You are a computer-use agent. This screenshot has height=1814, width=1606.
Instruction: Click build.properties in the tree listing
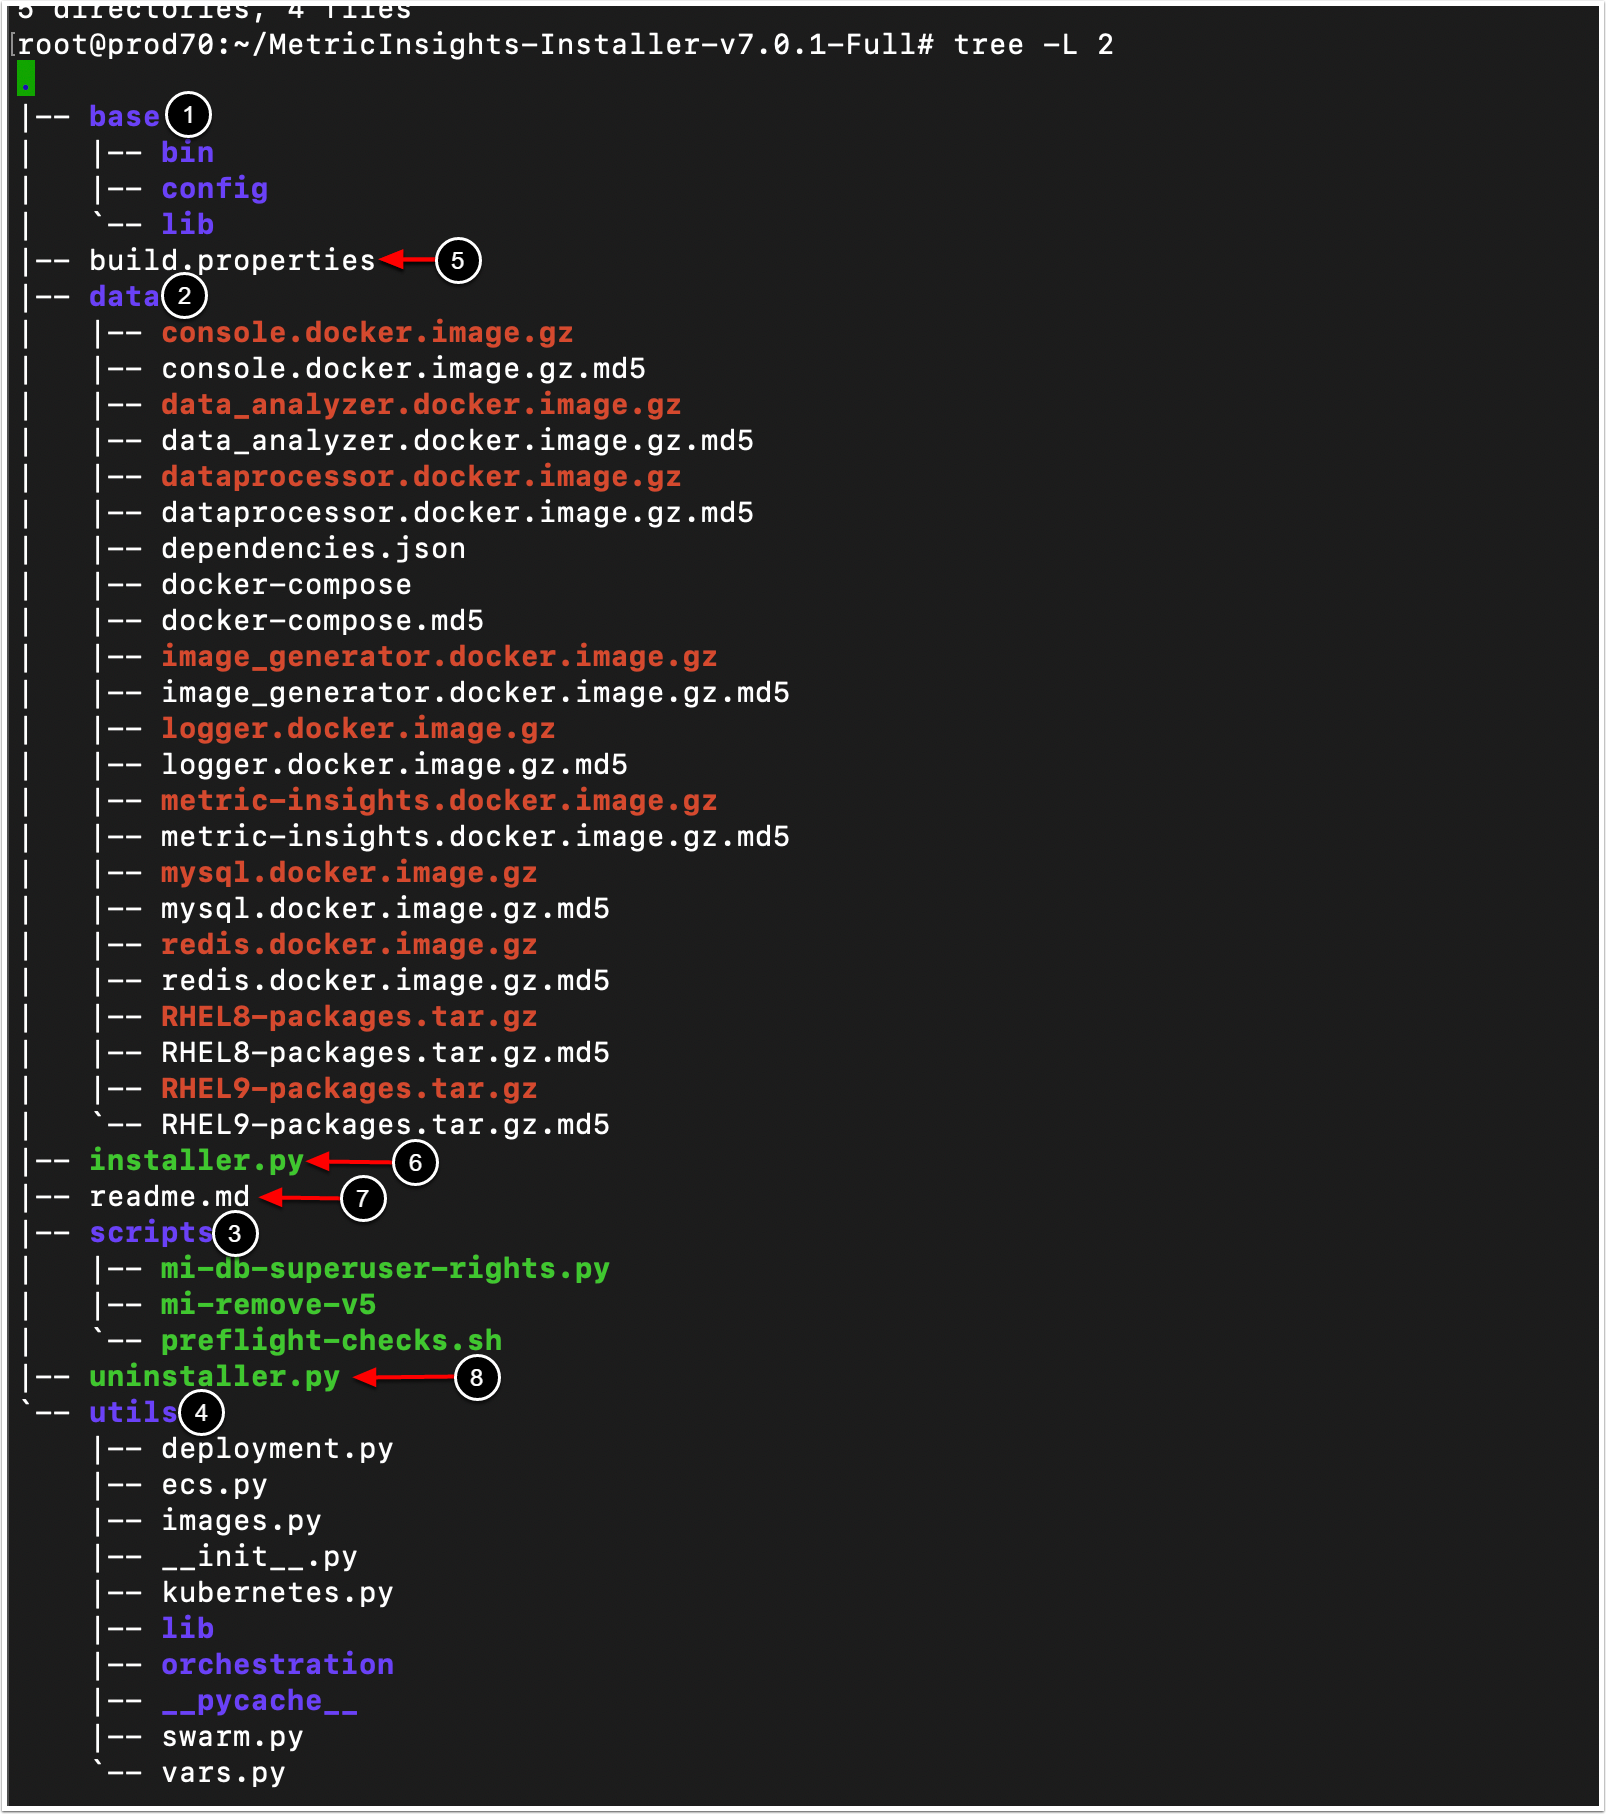point(232,261)
